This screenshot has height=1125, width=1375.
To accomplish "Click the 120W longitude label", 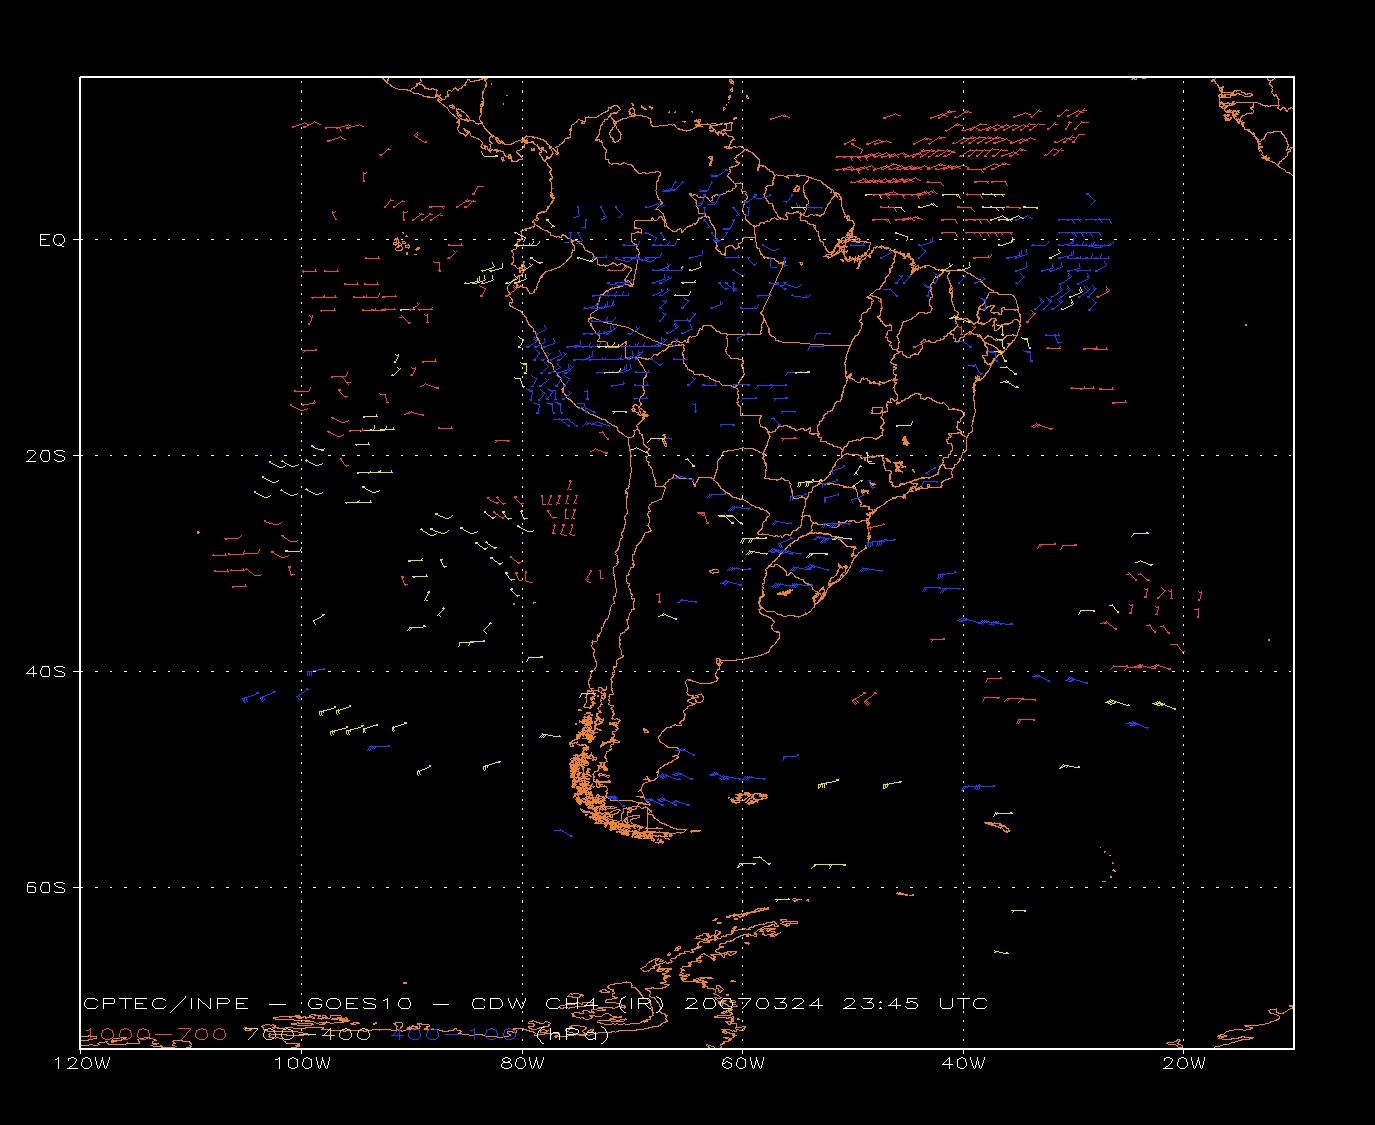I will click(81, 1063).
